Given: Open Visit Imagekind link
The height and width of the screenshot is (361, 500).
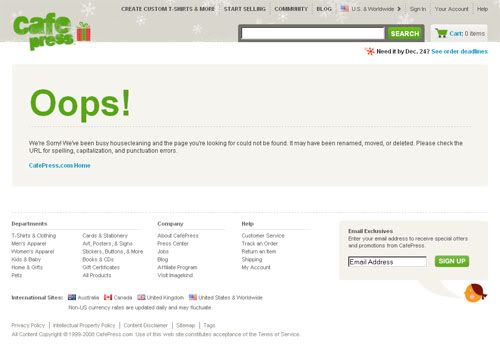Looking at the screenshot, I should pyautogui.click(x=175, y=275).
